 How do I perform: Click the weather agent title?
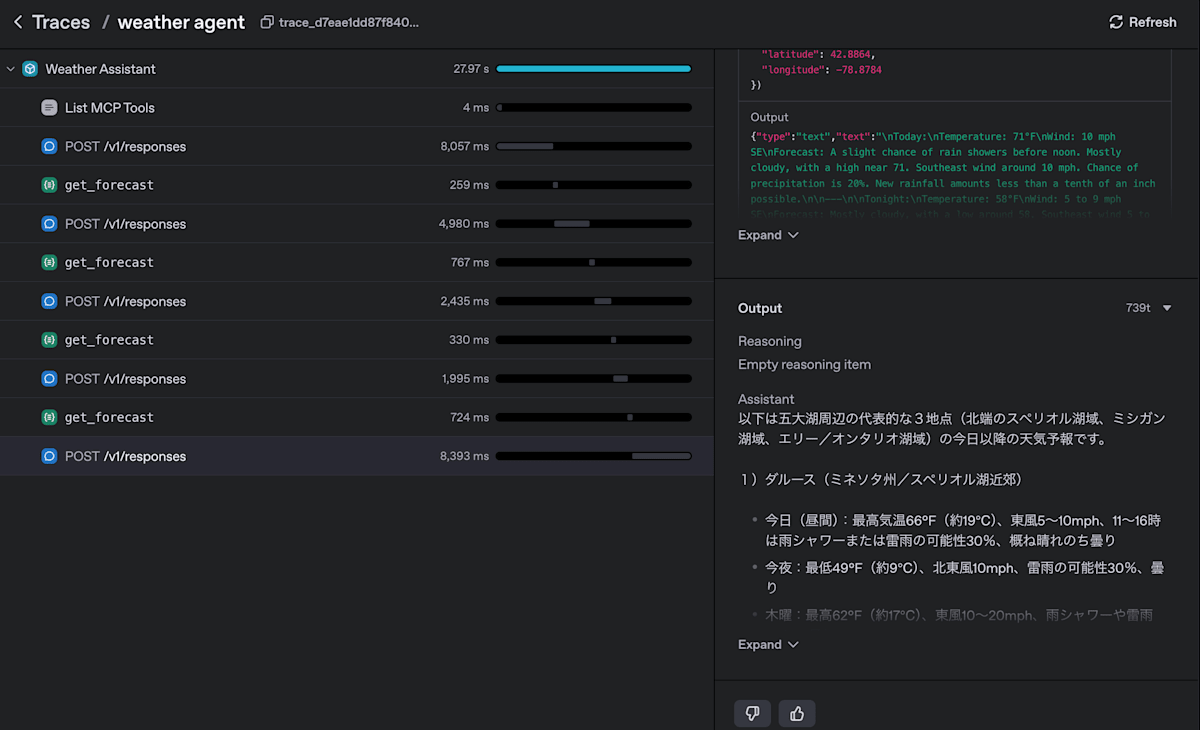click(x=181, y=22)
